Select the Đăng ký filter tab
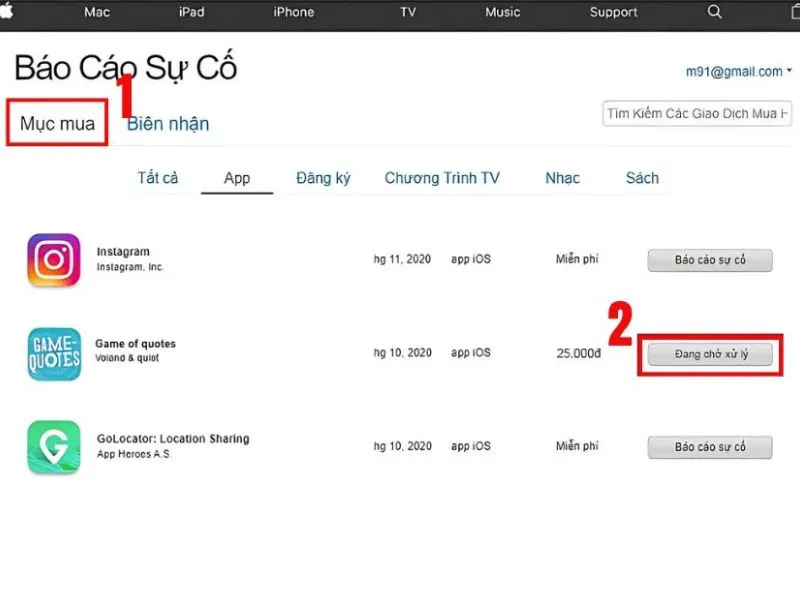Screen dimensions: 800x600 click(323, 178)
